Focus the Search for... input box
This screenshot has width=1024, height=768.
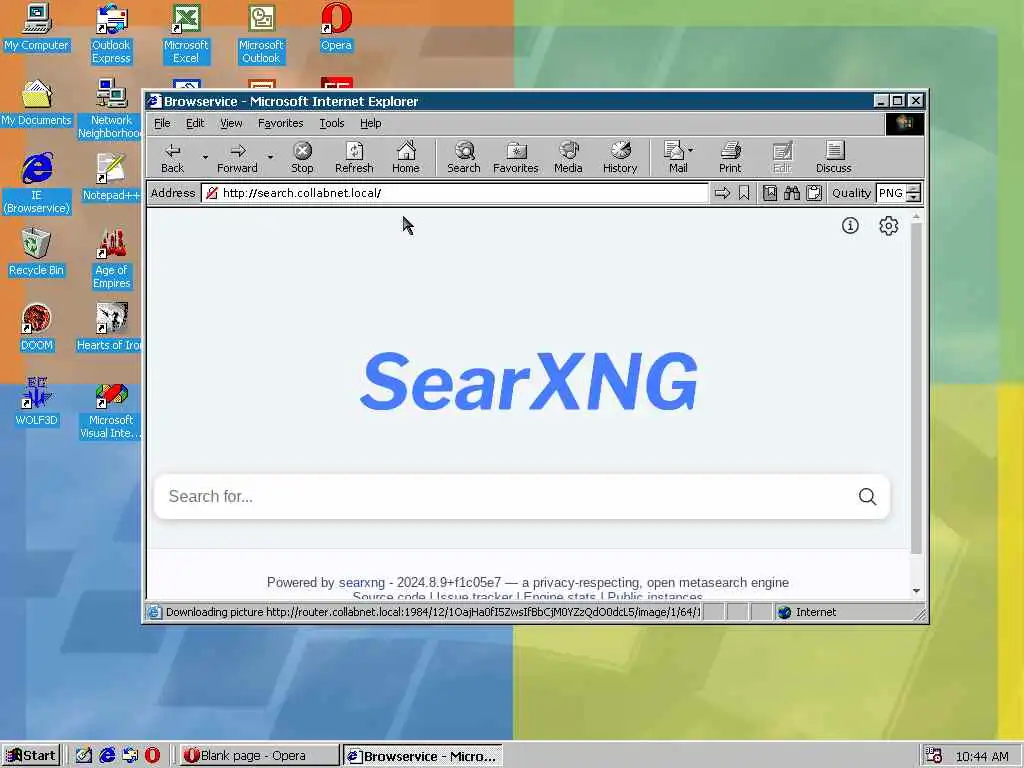coord(503,496)
